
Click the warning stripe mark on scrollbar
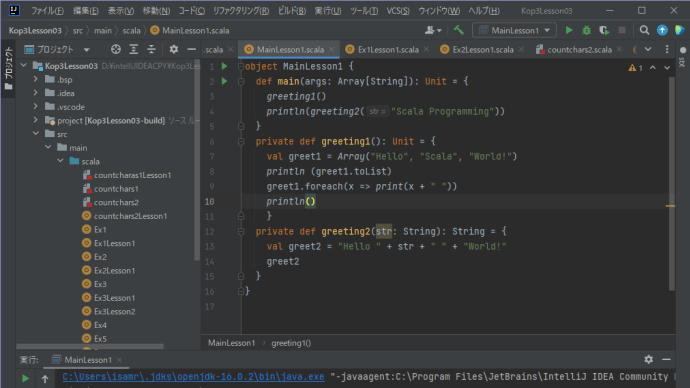coord(670,206)
